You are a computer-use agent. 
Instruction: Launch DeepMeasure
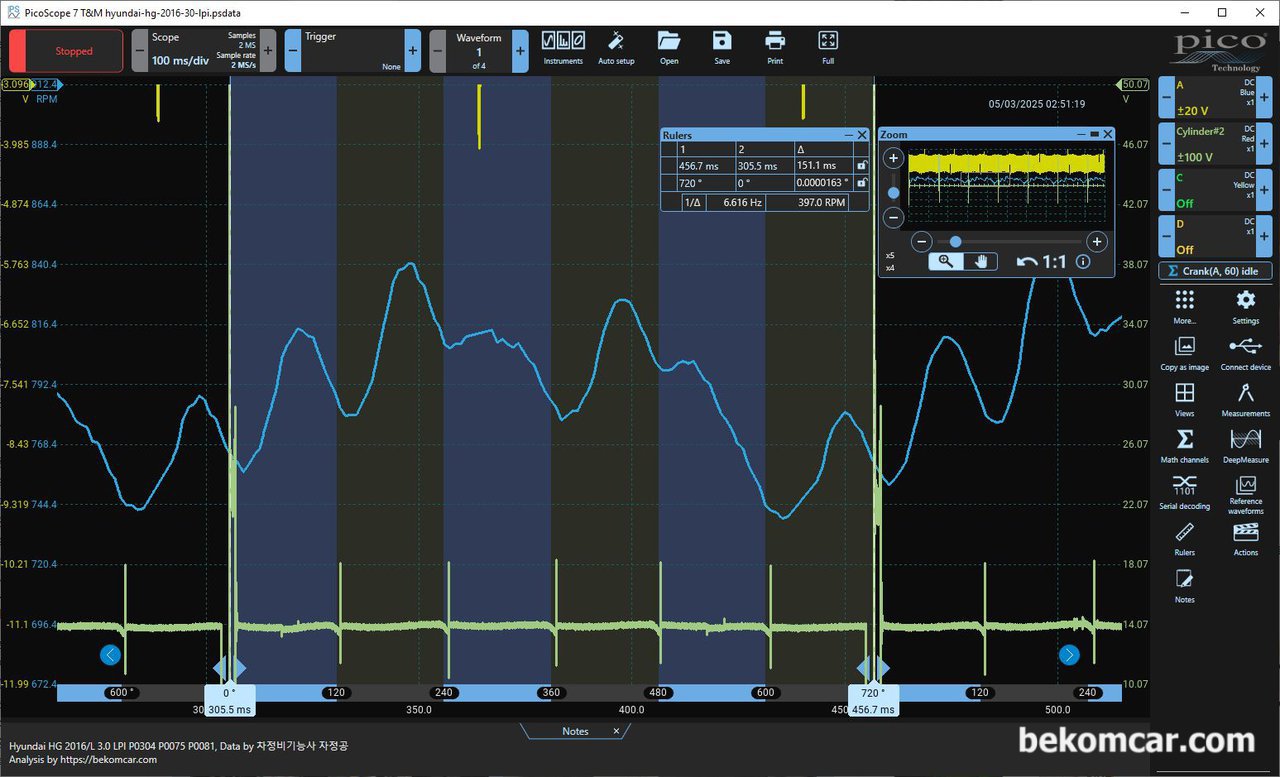(x=1245, y=446)
